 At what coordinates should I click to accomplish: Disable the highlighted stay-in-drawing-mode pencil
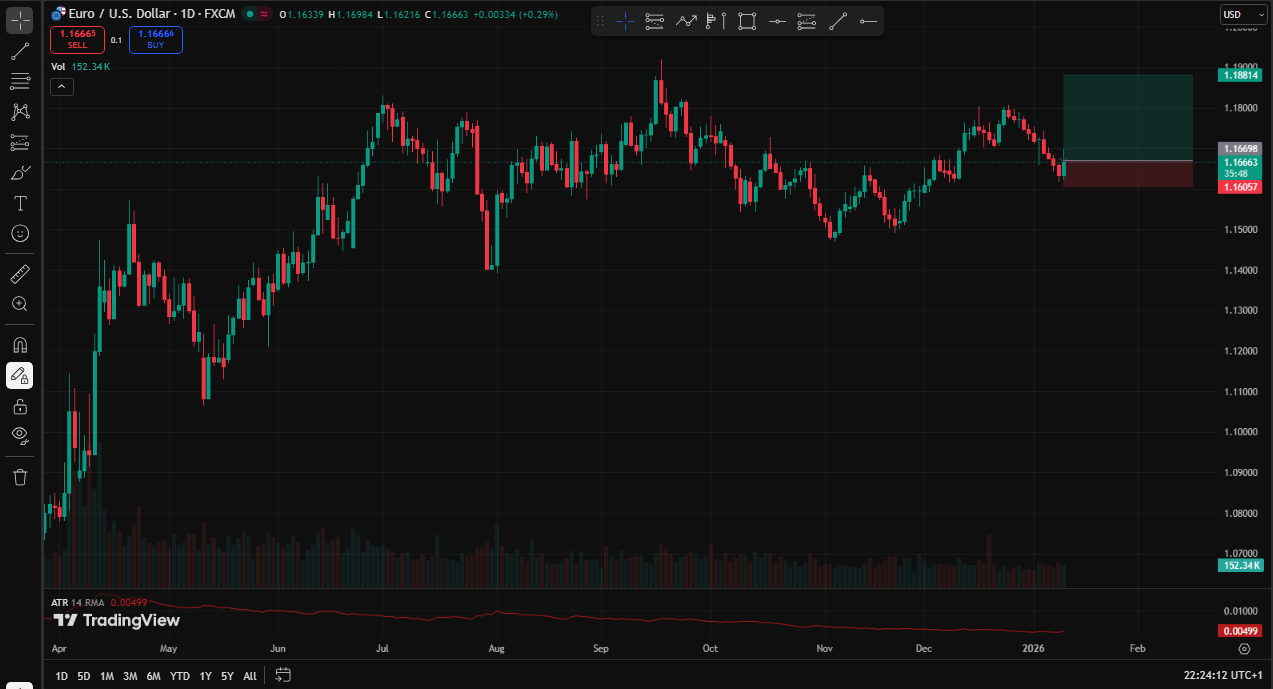20,375
